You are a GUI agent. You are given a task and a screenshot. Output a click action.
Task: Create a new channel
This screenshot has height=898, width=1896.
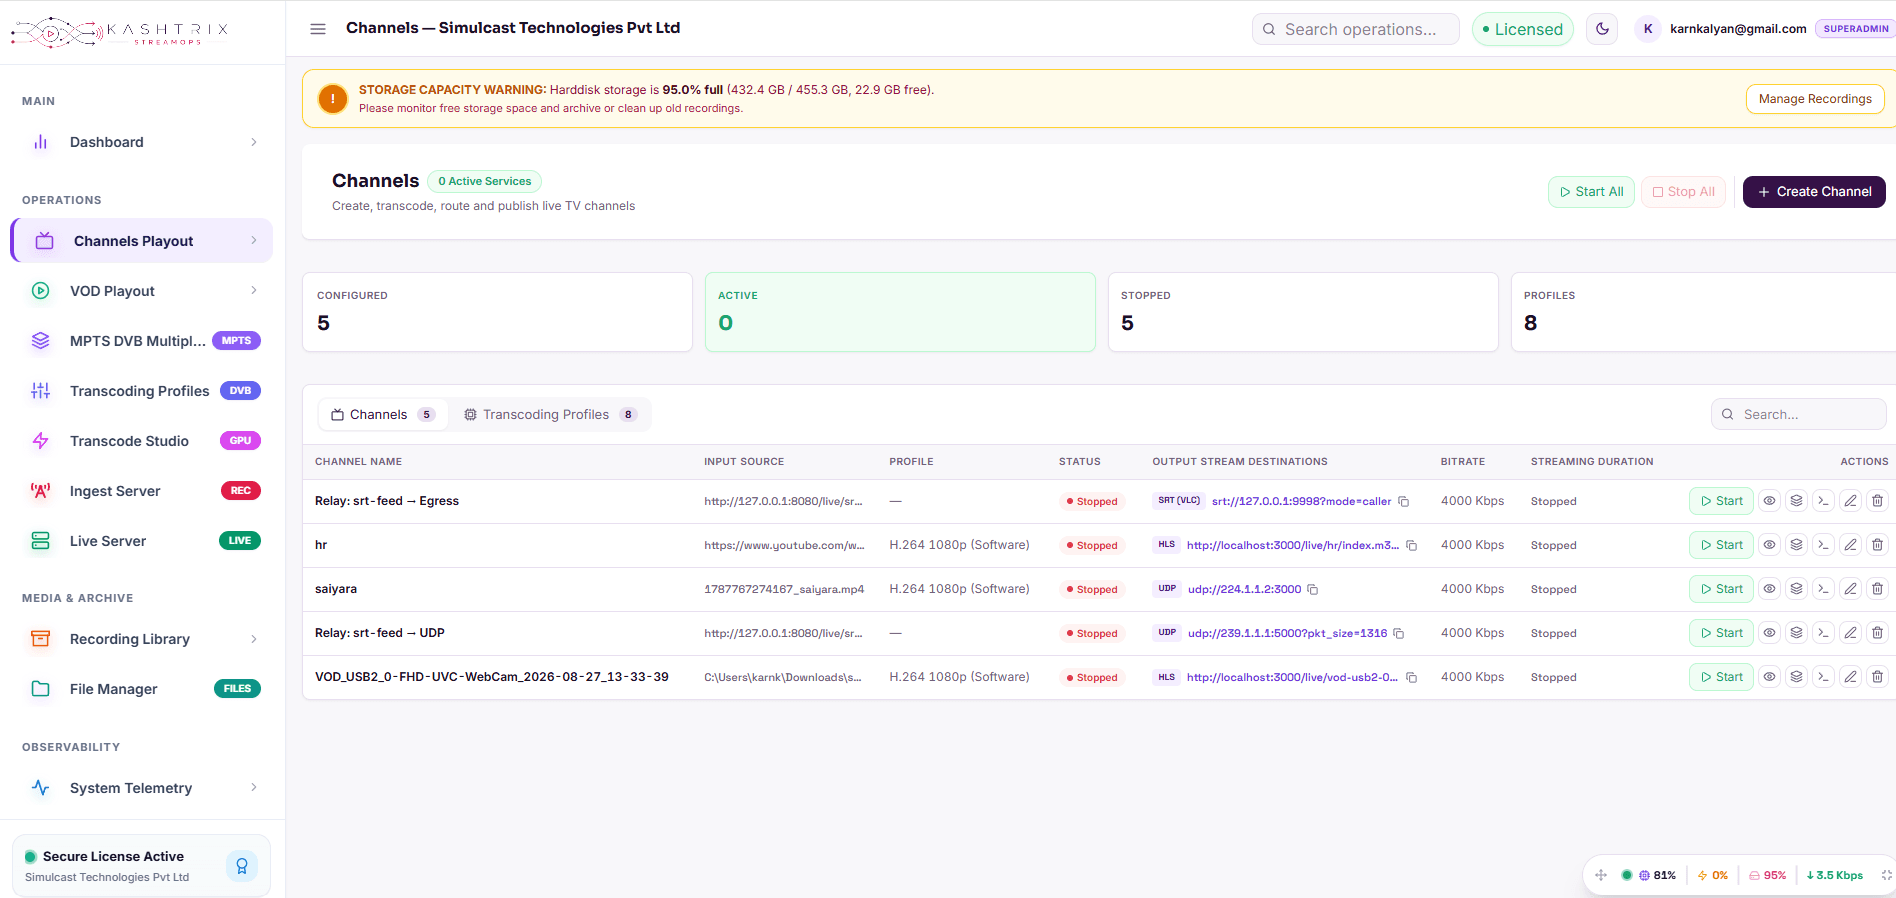1814,192
